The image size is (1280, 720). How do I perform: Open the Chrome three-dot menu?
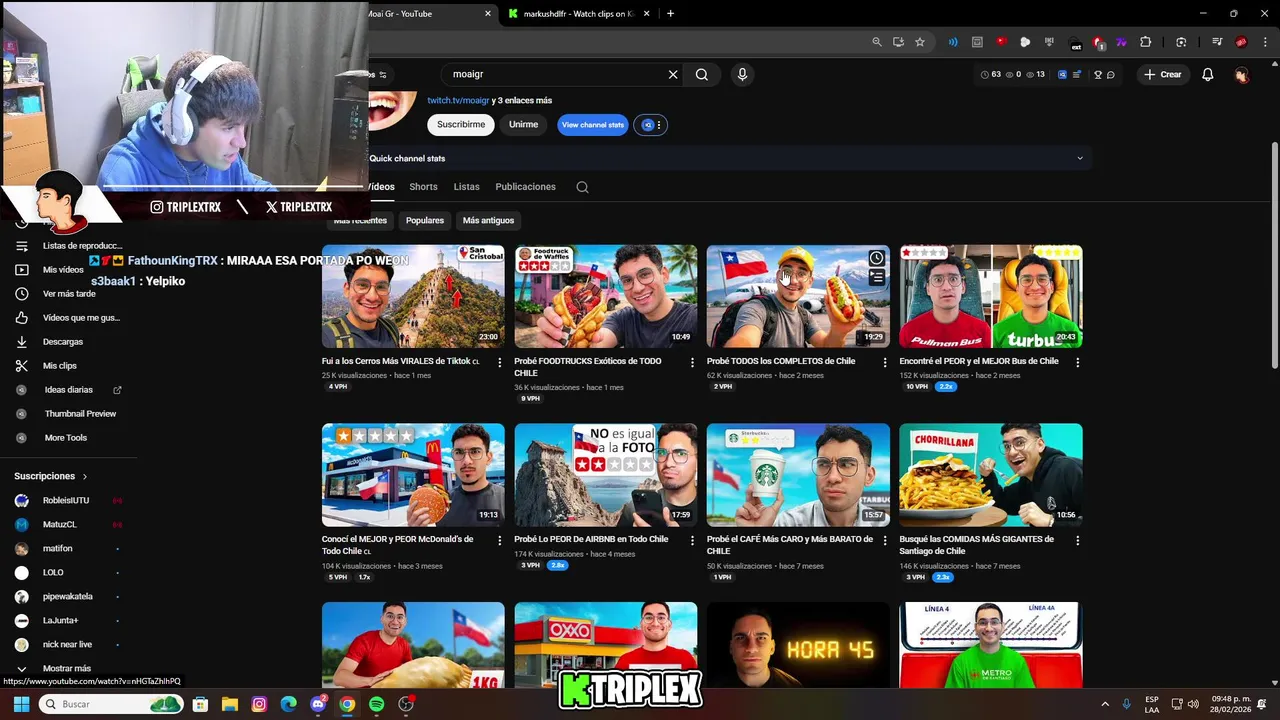pyautogui.click(x=1265, y=42)
